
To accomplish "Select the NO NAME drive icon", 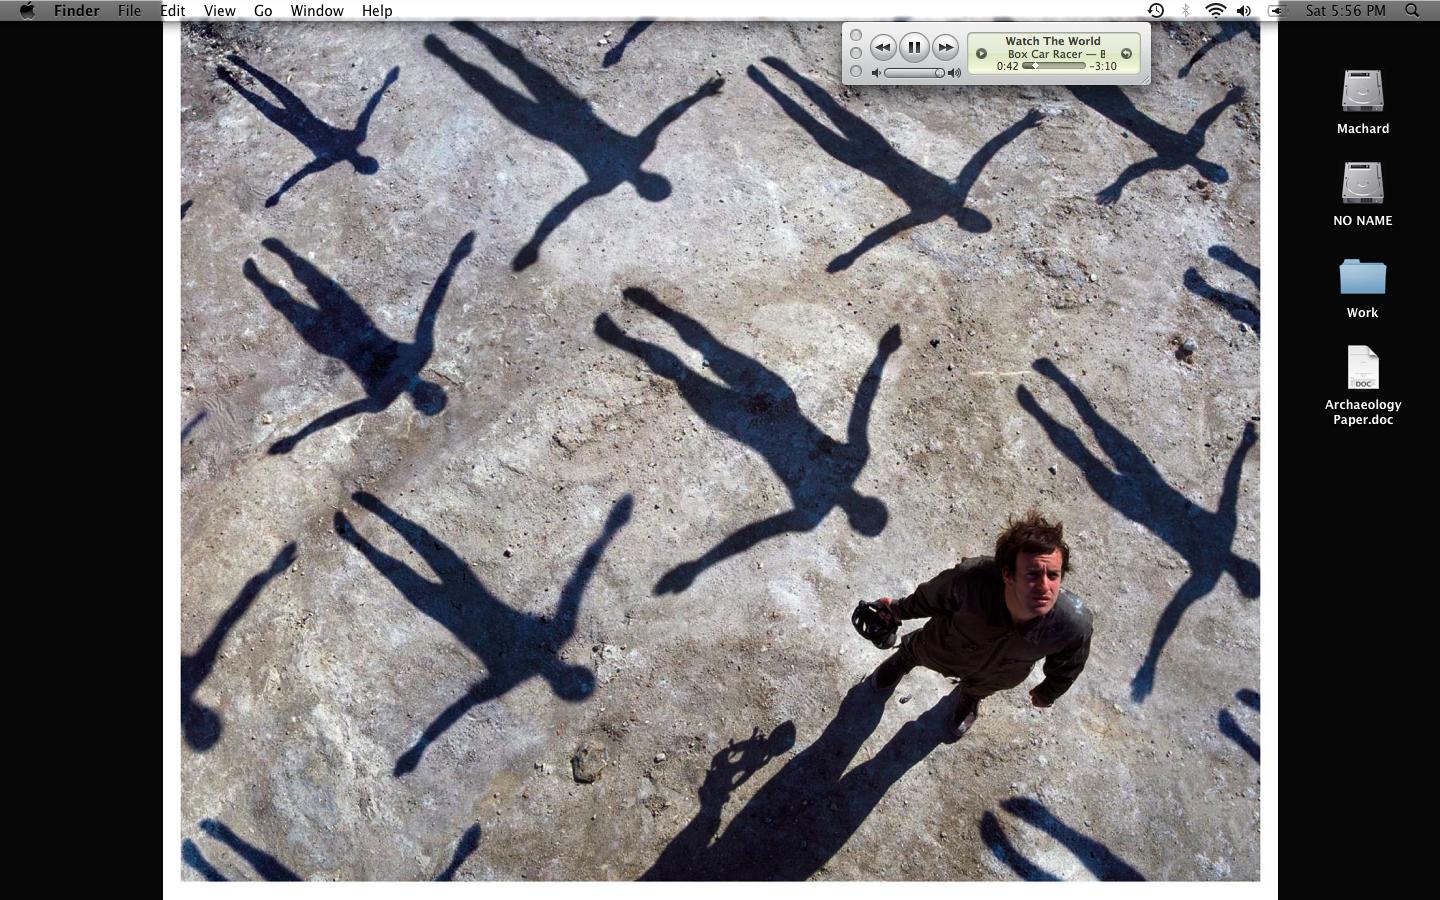I will tap(1362, 183).
